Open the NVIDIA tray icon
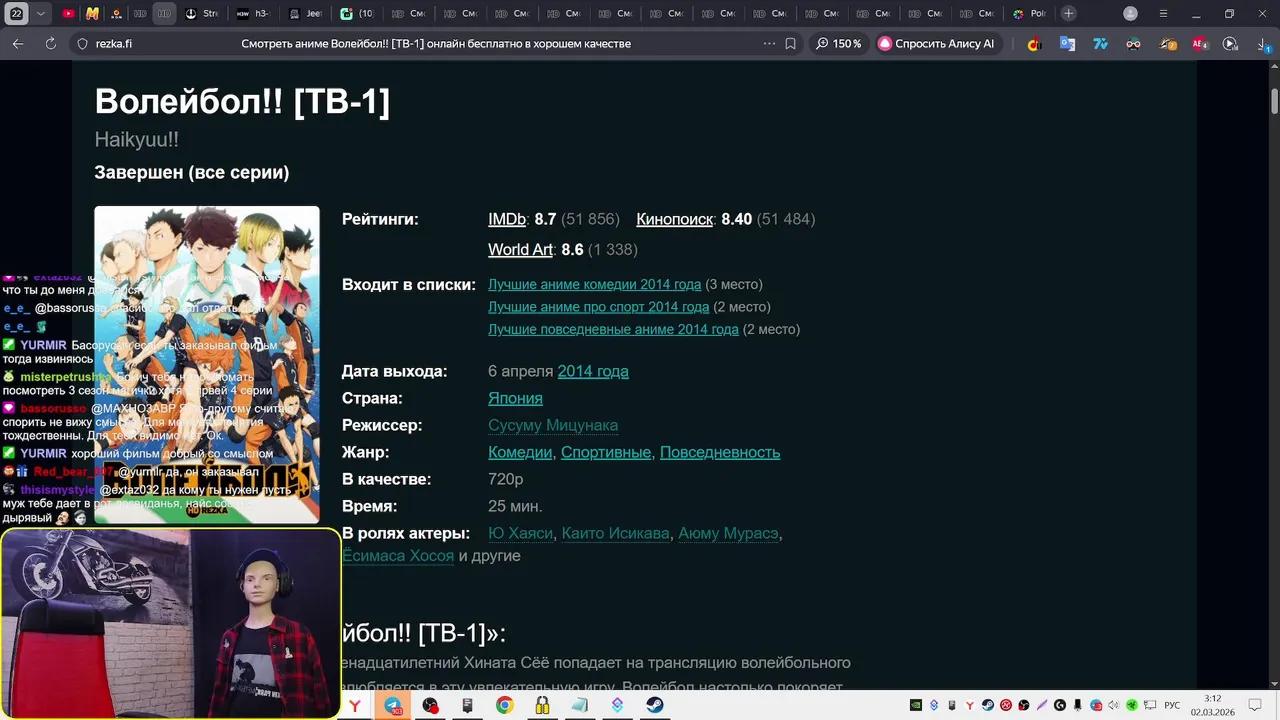 [x=915, y=705]
